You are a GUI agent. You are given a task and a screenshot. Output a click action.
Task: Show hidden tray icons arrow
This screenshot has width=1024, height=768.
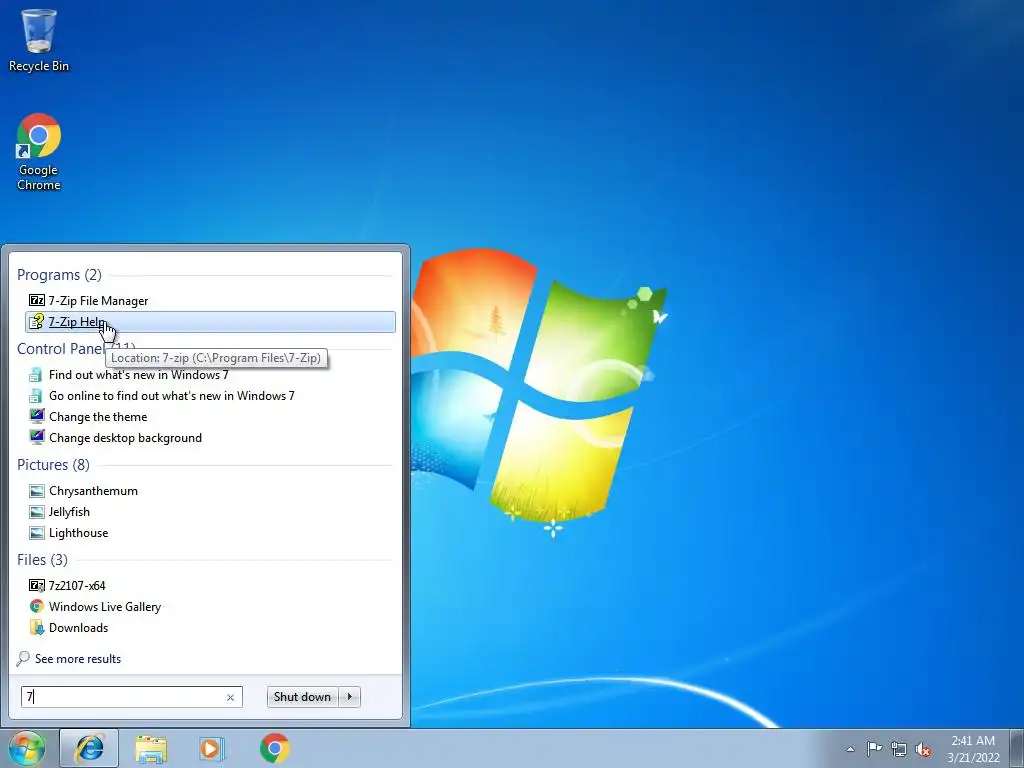coord(850,749)
